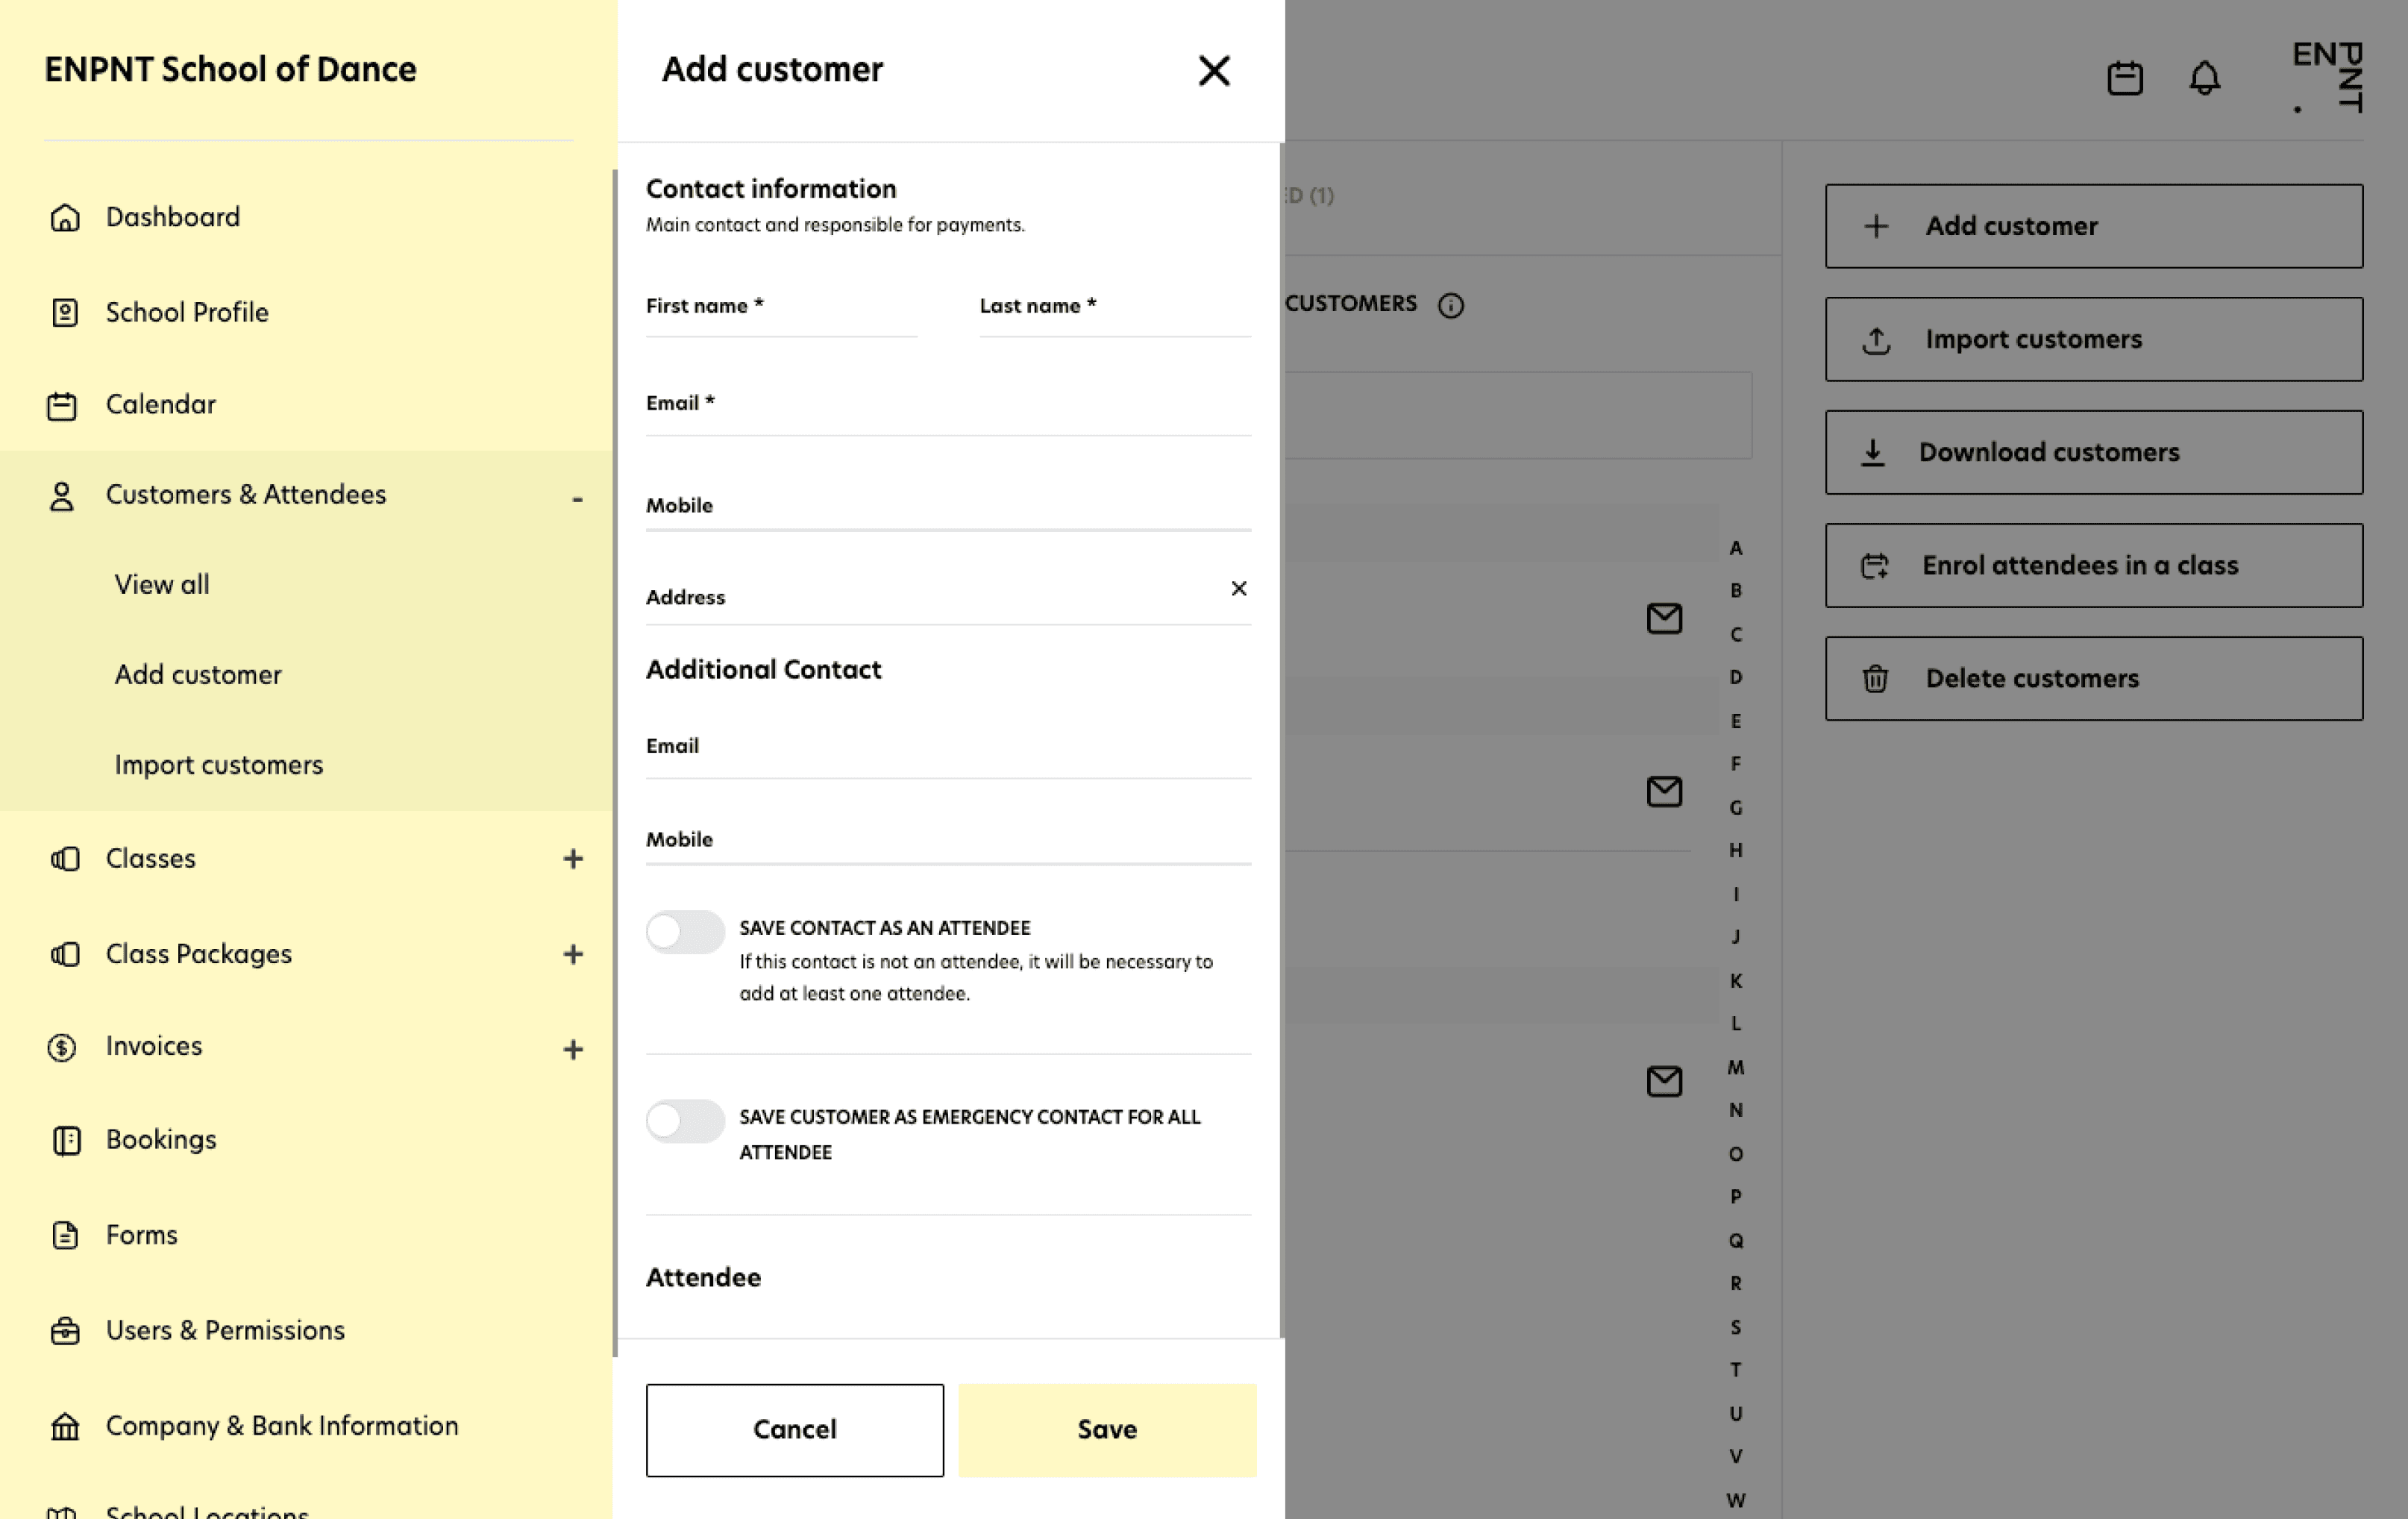Select View all under Customers & Attendees

(x=162, y=584)
